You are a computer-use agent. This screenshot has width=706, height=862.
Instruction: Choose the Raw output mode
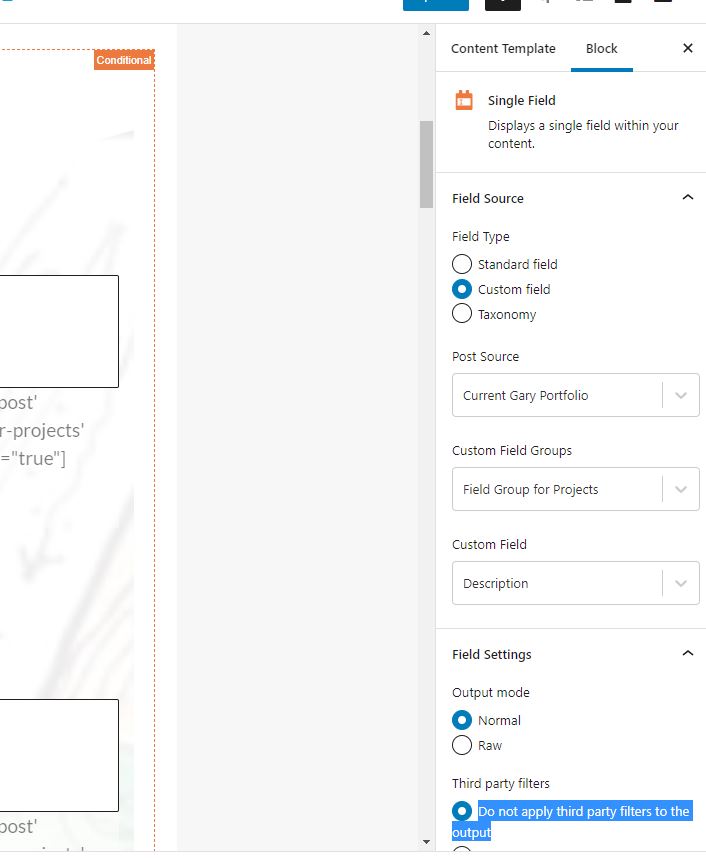tap(462, 745)
